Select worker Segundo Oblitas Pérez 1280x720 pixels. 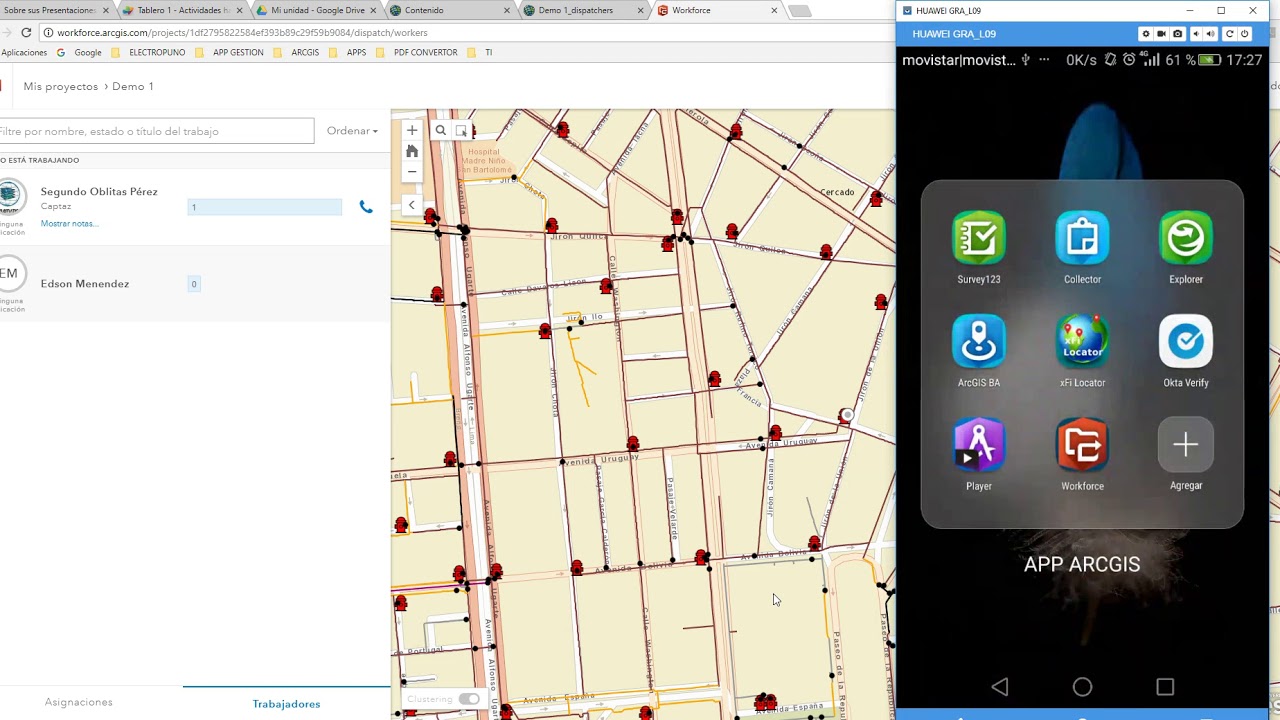click(99, 192)
